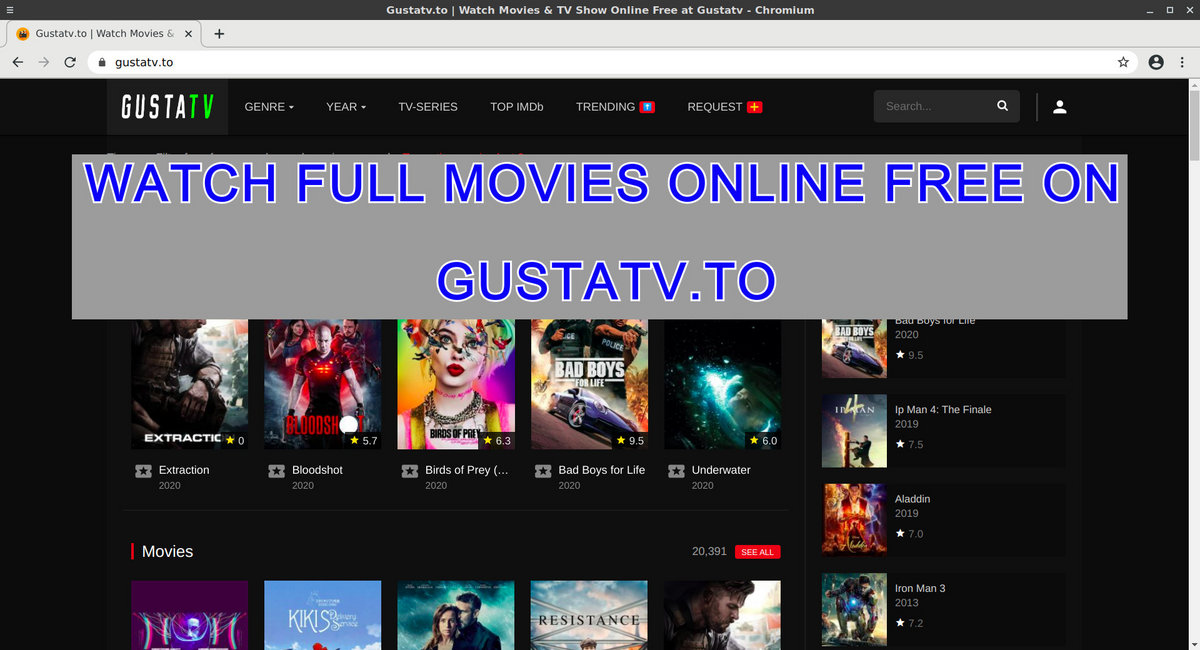
Task: Open the Bad Boys for Life poster in the main grid
Action: click(589, 384)
